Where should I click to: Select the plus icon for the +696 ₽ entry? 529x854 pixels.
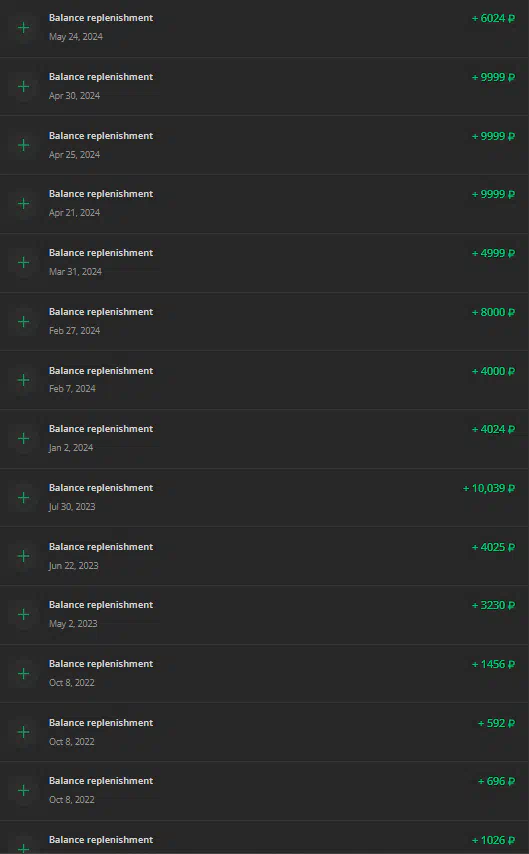tap(23, 790)
